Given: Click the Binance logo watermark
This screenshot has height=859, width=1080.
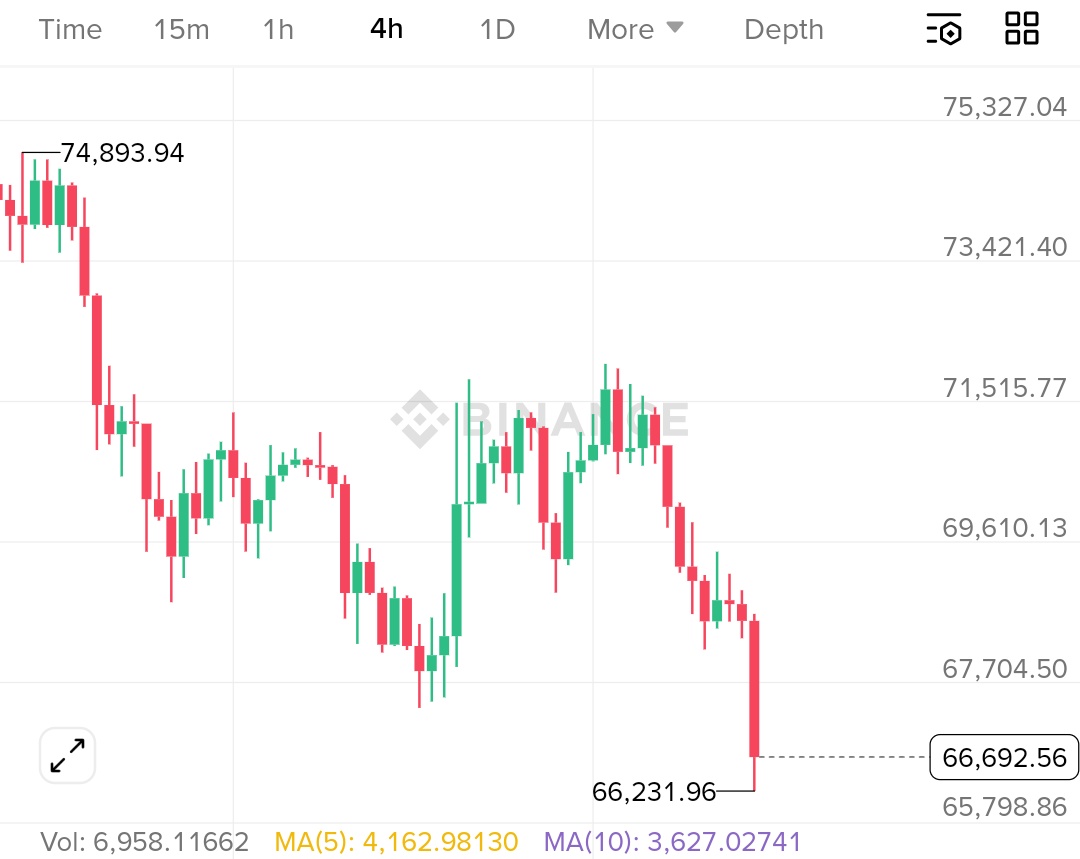Looking at the screenshot, I should (x=540, y=420).
